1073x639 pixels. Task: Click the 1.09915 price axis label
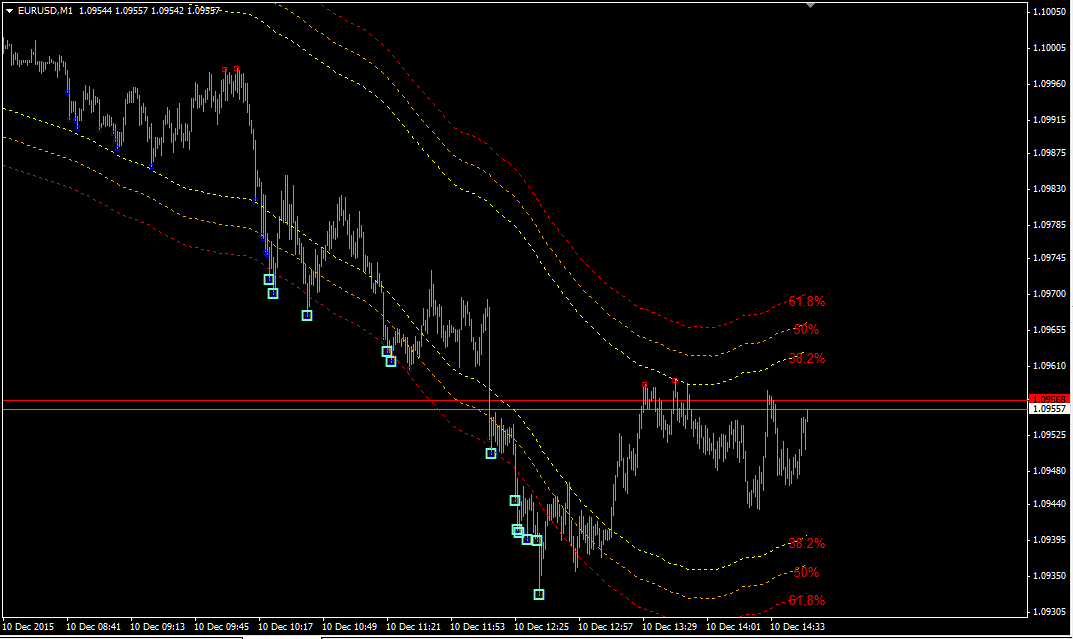tap(1049, 120)
